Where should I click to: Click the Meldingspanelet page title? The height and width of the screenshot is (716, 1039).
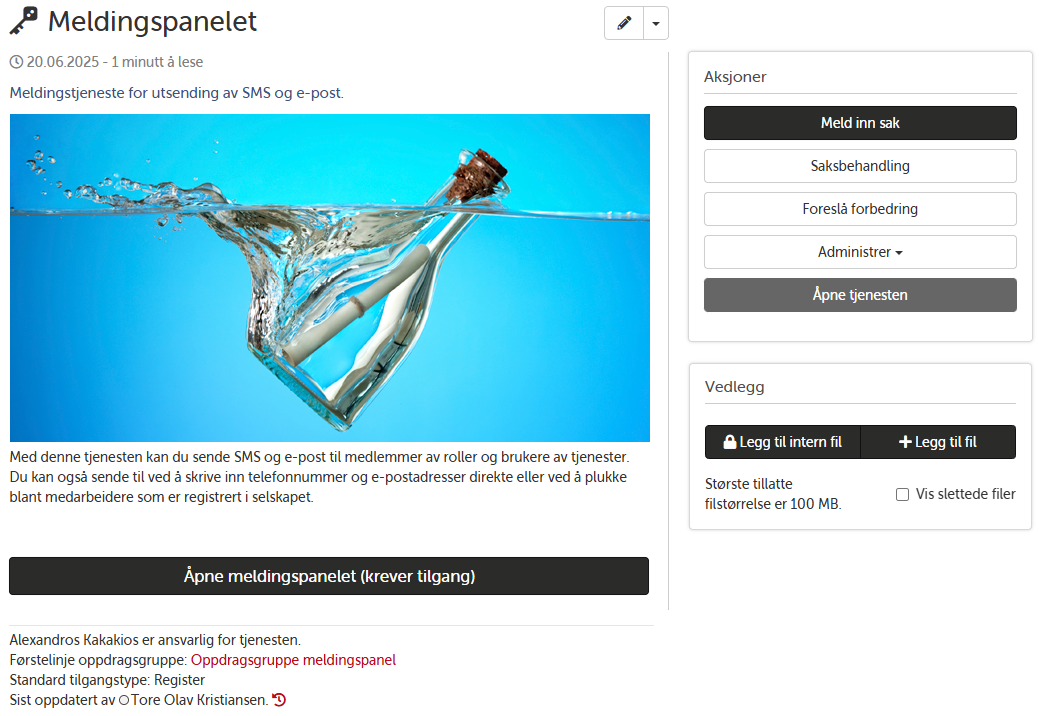click(x=152, y=22)
